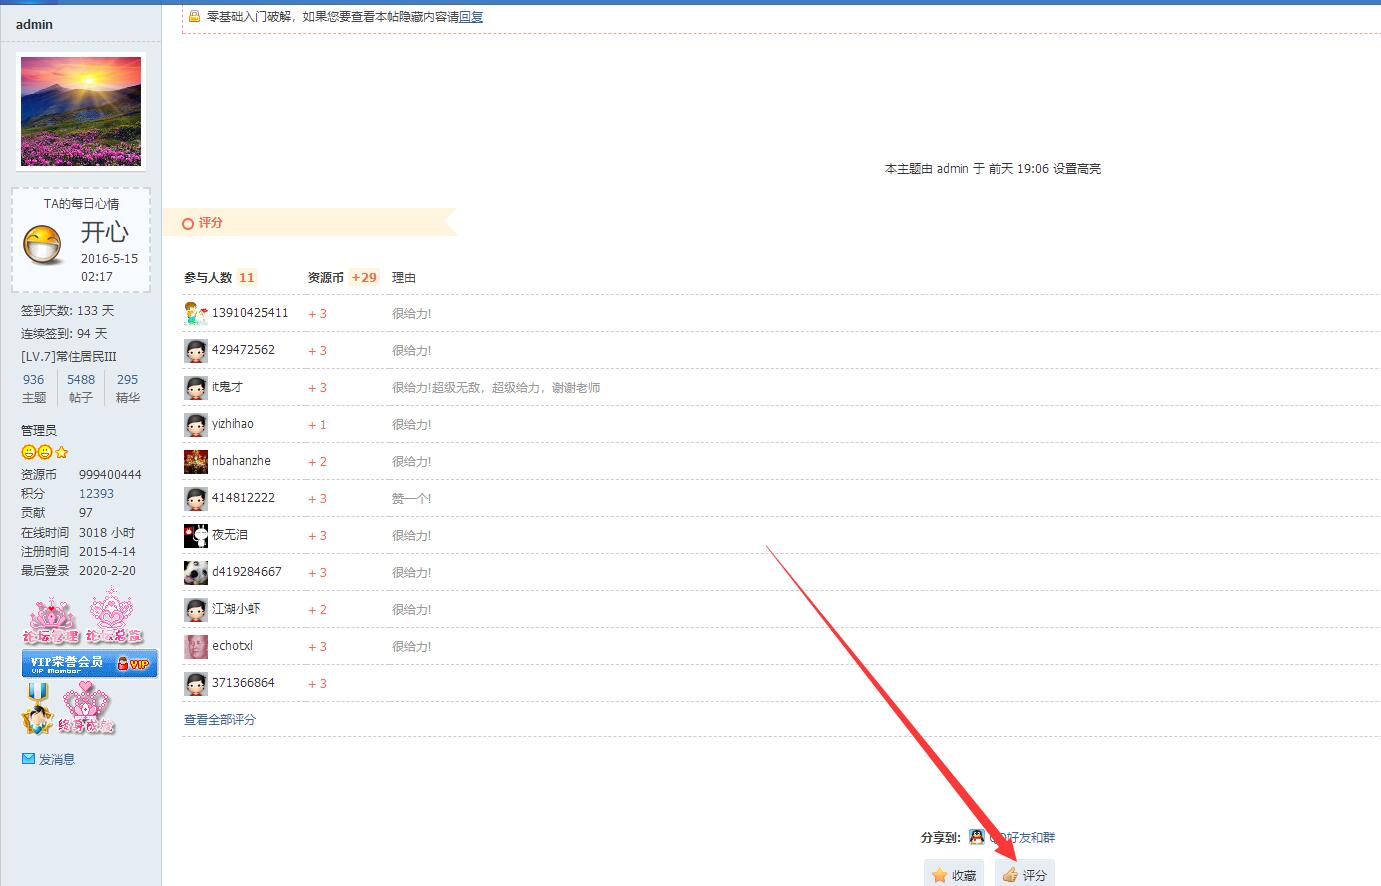Click the 理由 column header
This screenshot has height=886, width=1381.
click(x=404, y=278)
